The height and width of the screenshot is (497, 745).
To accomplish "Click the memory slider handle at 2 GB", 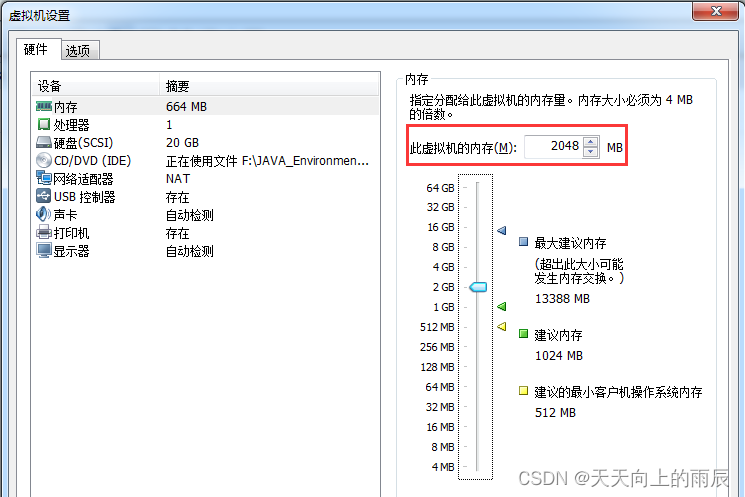I will (x=478, y=287).
